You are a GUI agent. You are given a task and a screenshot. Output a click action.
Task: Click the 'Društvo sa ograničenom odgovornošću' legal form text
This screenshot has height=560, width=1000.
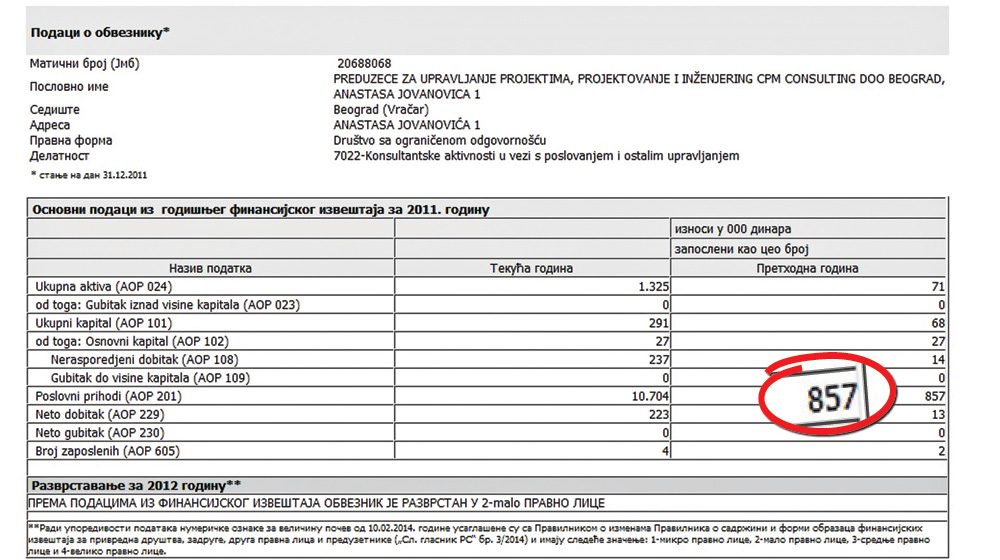tap(439, 141)
